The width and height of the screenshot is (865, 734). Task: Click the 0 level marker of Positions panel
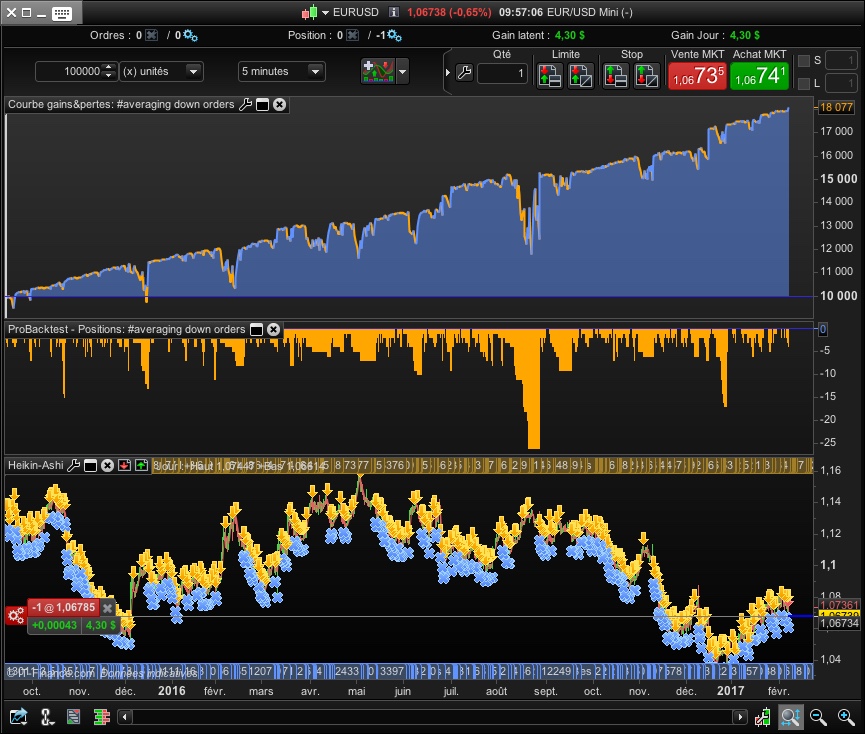[x=822, y=330]
